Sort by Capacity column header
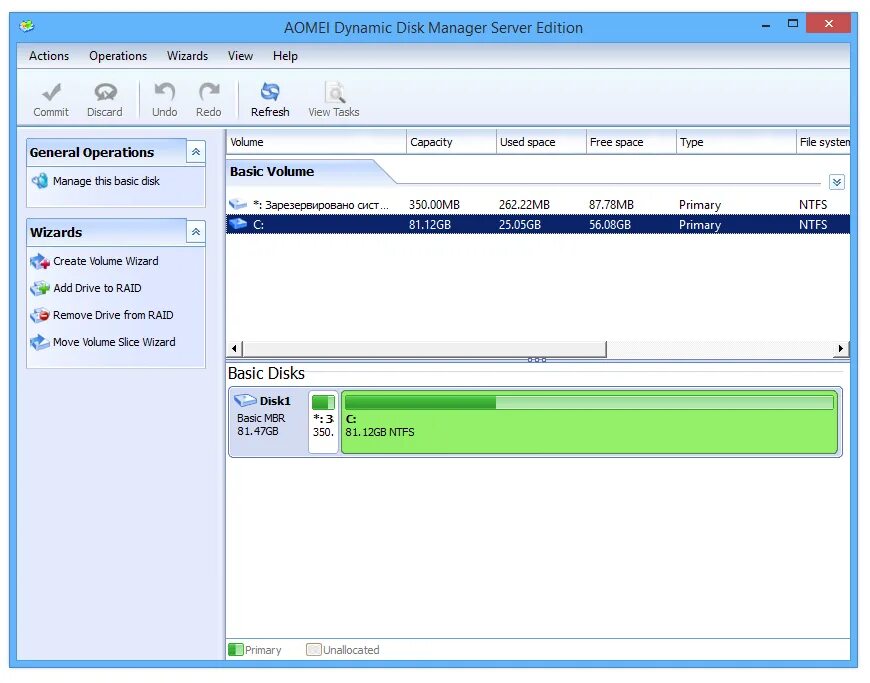Image resolution: width=870 pixels, height=683 pixels. click(x=451, y=142)
